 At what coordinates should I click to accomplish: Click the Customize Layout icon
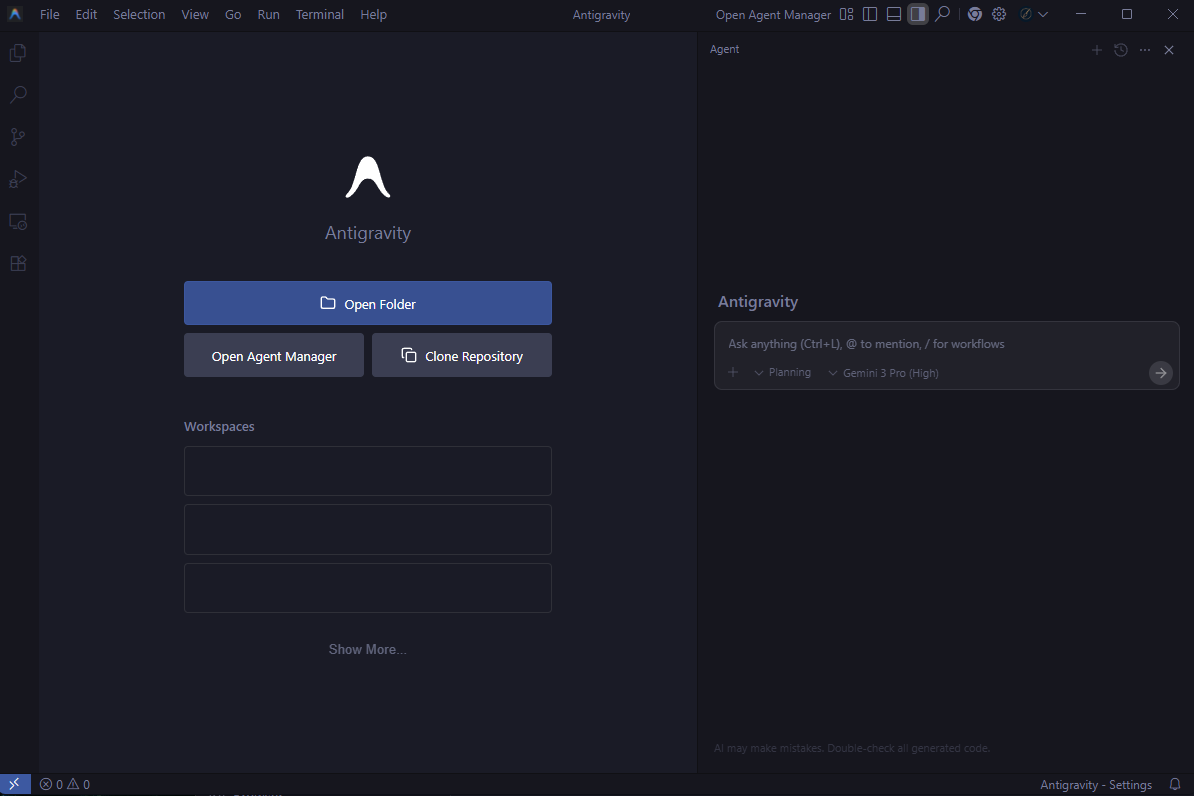tap(846, 14)
